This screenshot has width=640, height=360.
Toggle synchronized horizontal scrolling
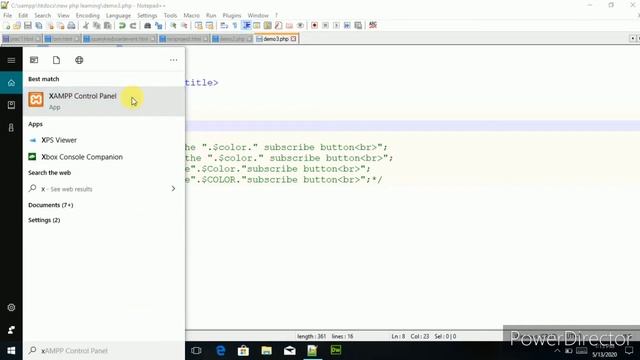click(x=209, y=25)
